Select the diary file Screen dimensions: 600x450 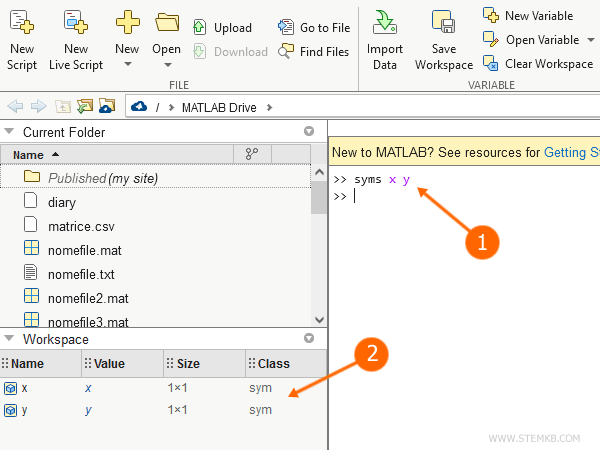[61, 202]
